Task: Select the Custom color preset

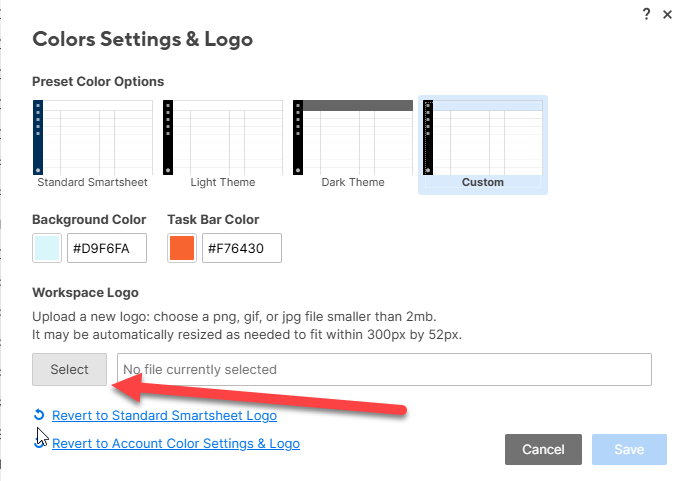Action: tap(483, 137)
